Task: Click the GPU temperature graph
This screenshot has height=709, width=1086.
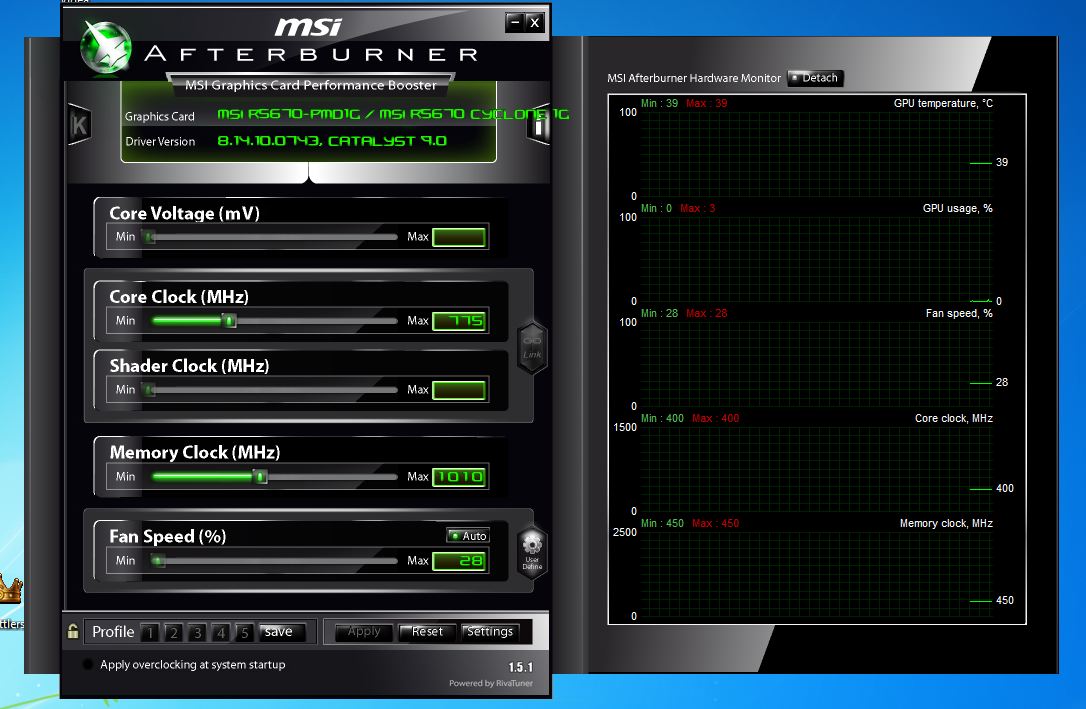Action: coord(816,154)
